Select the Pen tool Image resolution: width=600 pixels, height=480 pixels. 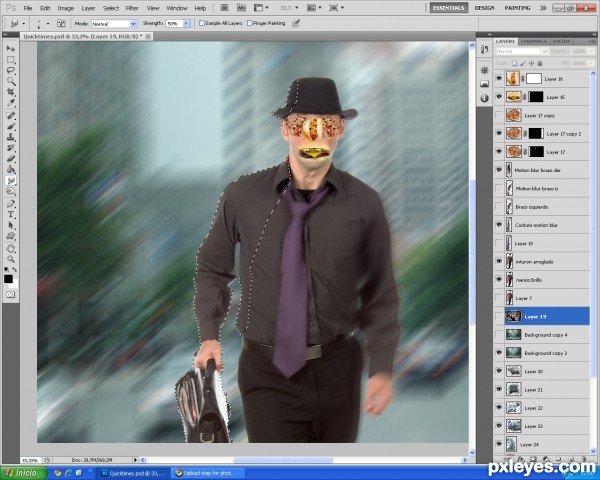tap(11, 204)
